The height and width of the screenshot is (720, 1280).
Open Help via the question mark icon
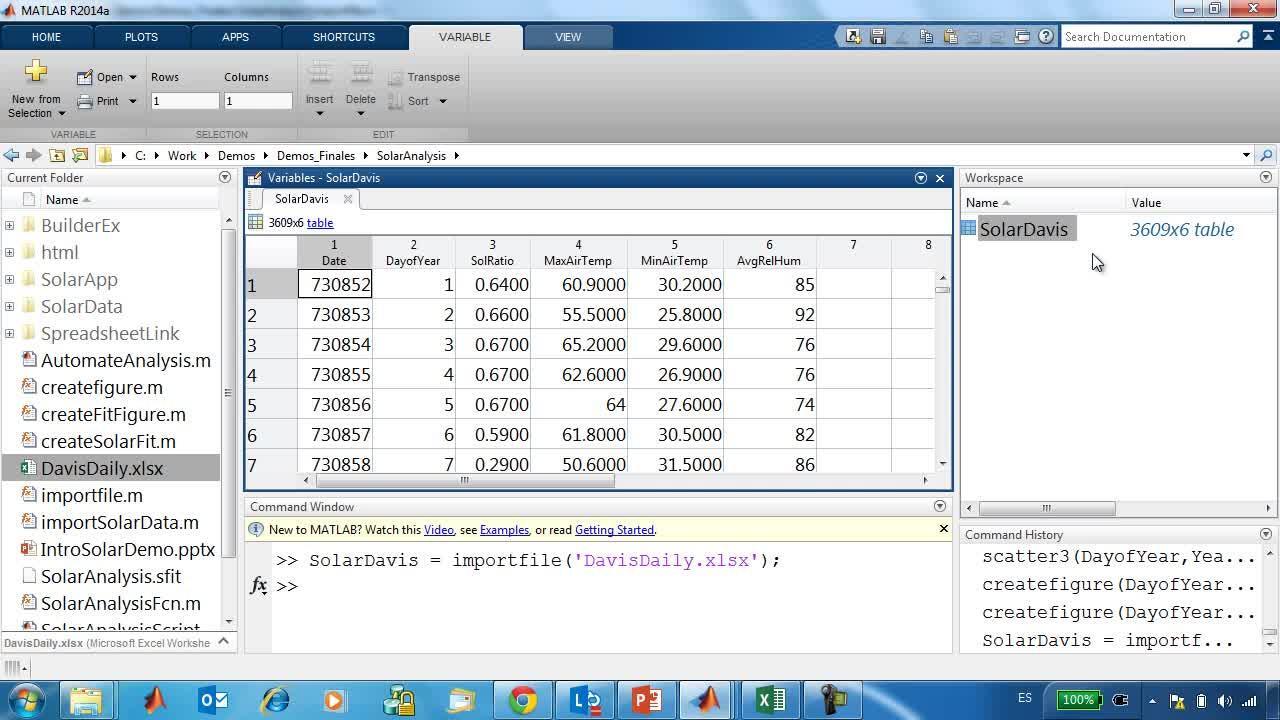(1046, 37)
